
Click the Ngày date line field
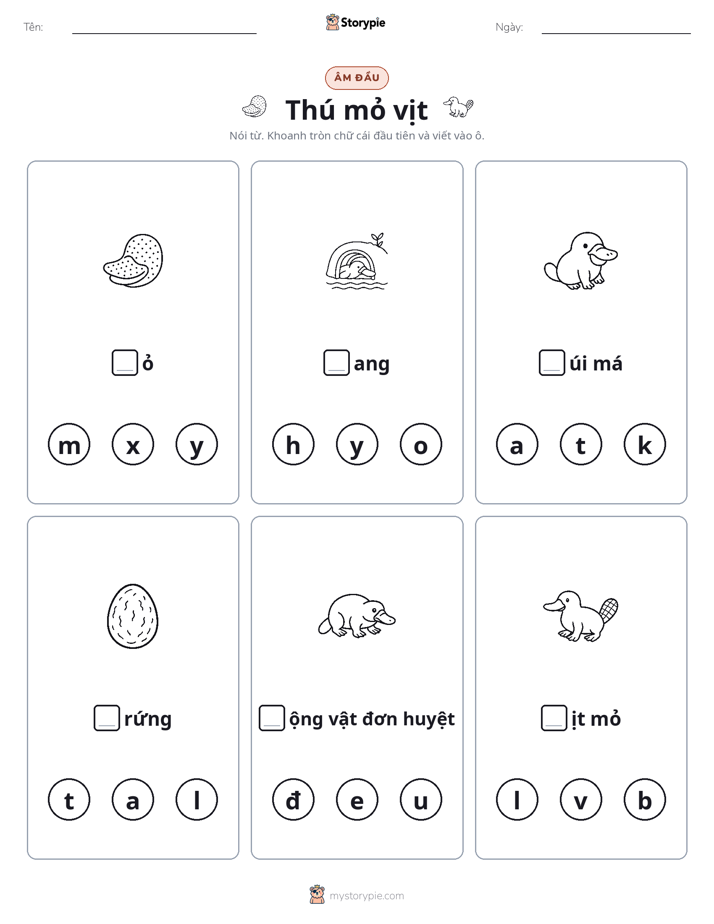(616, 28)
